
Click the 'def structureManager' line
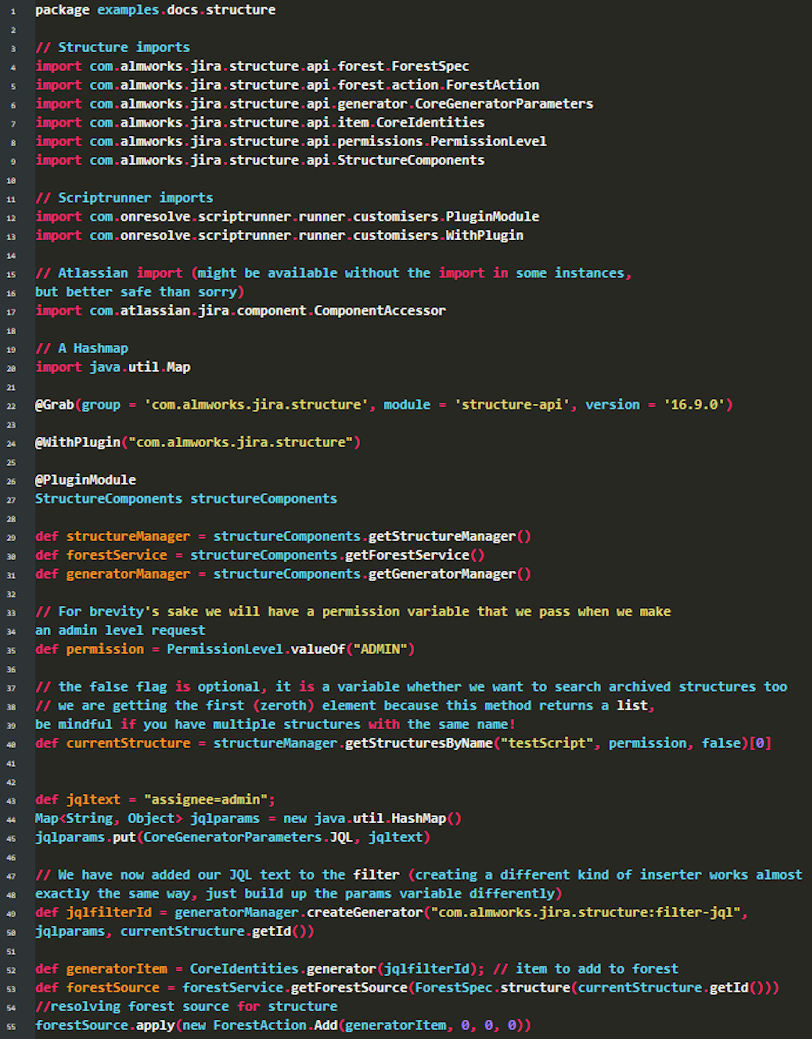[x=283, y=536]
